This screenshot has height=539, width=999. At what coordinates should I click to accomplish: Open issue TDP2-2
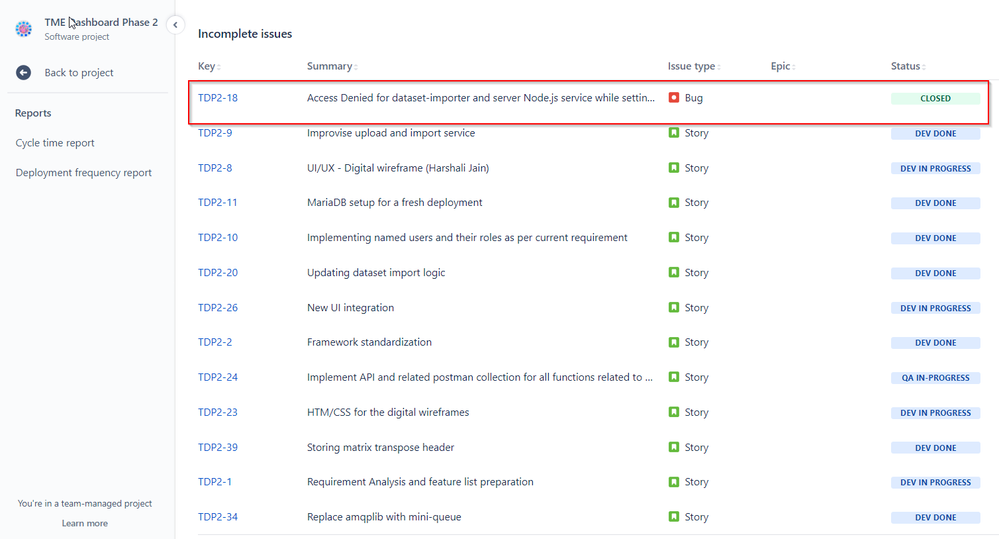(215, 342)
